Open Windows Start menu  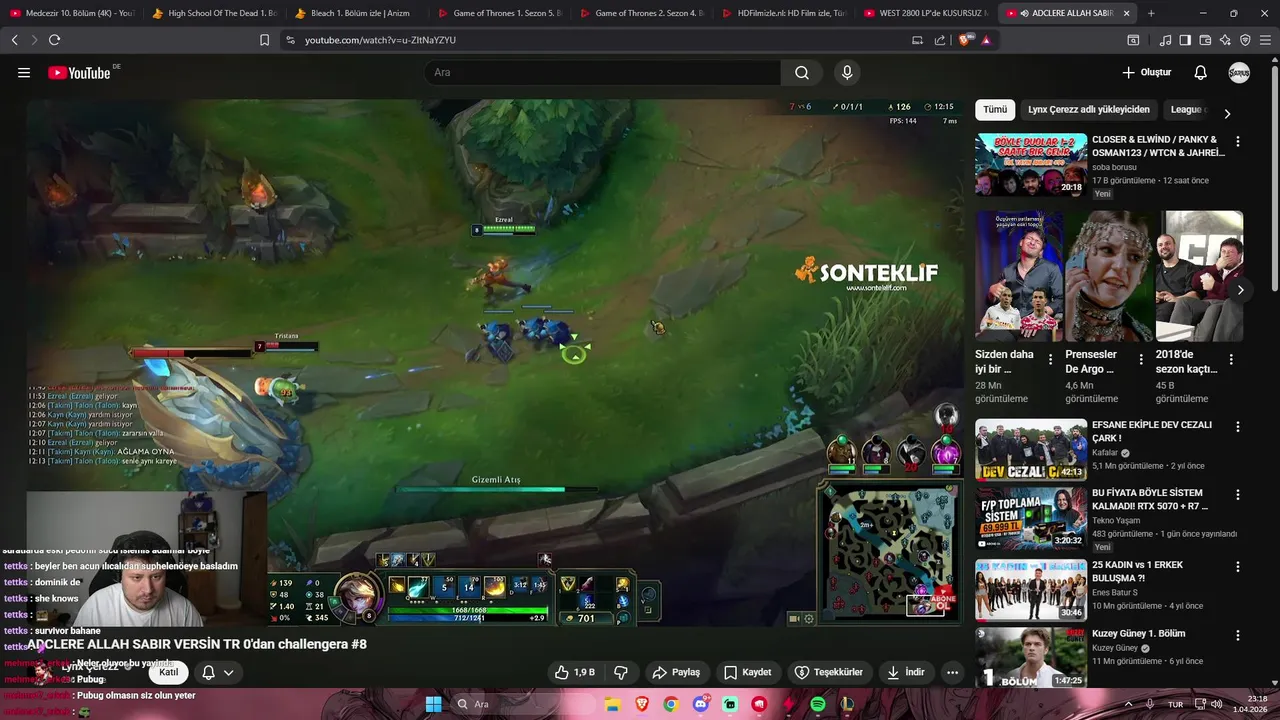(433, 704)
